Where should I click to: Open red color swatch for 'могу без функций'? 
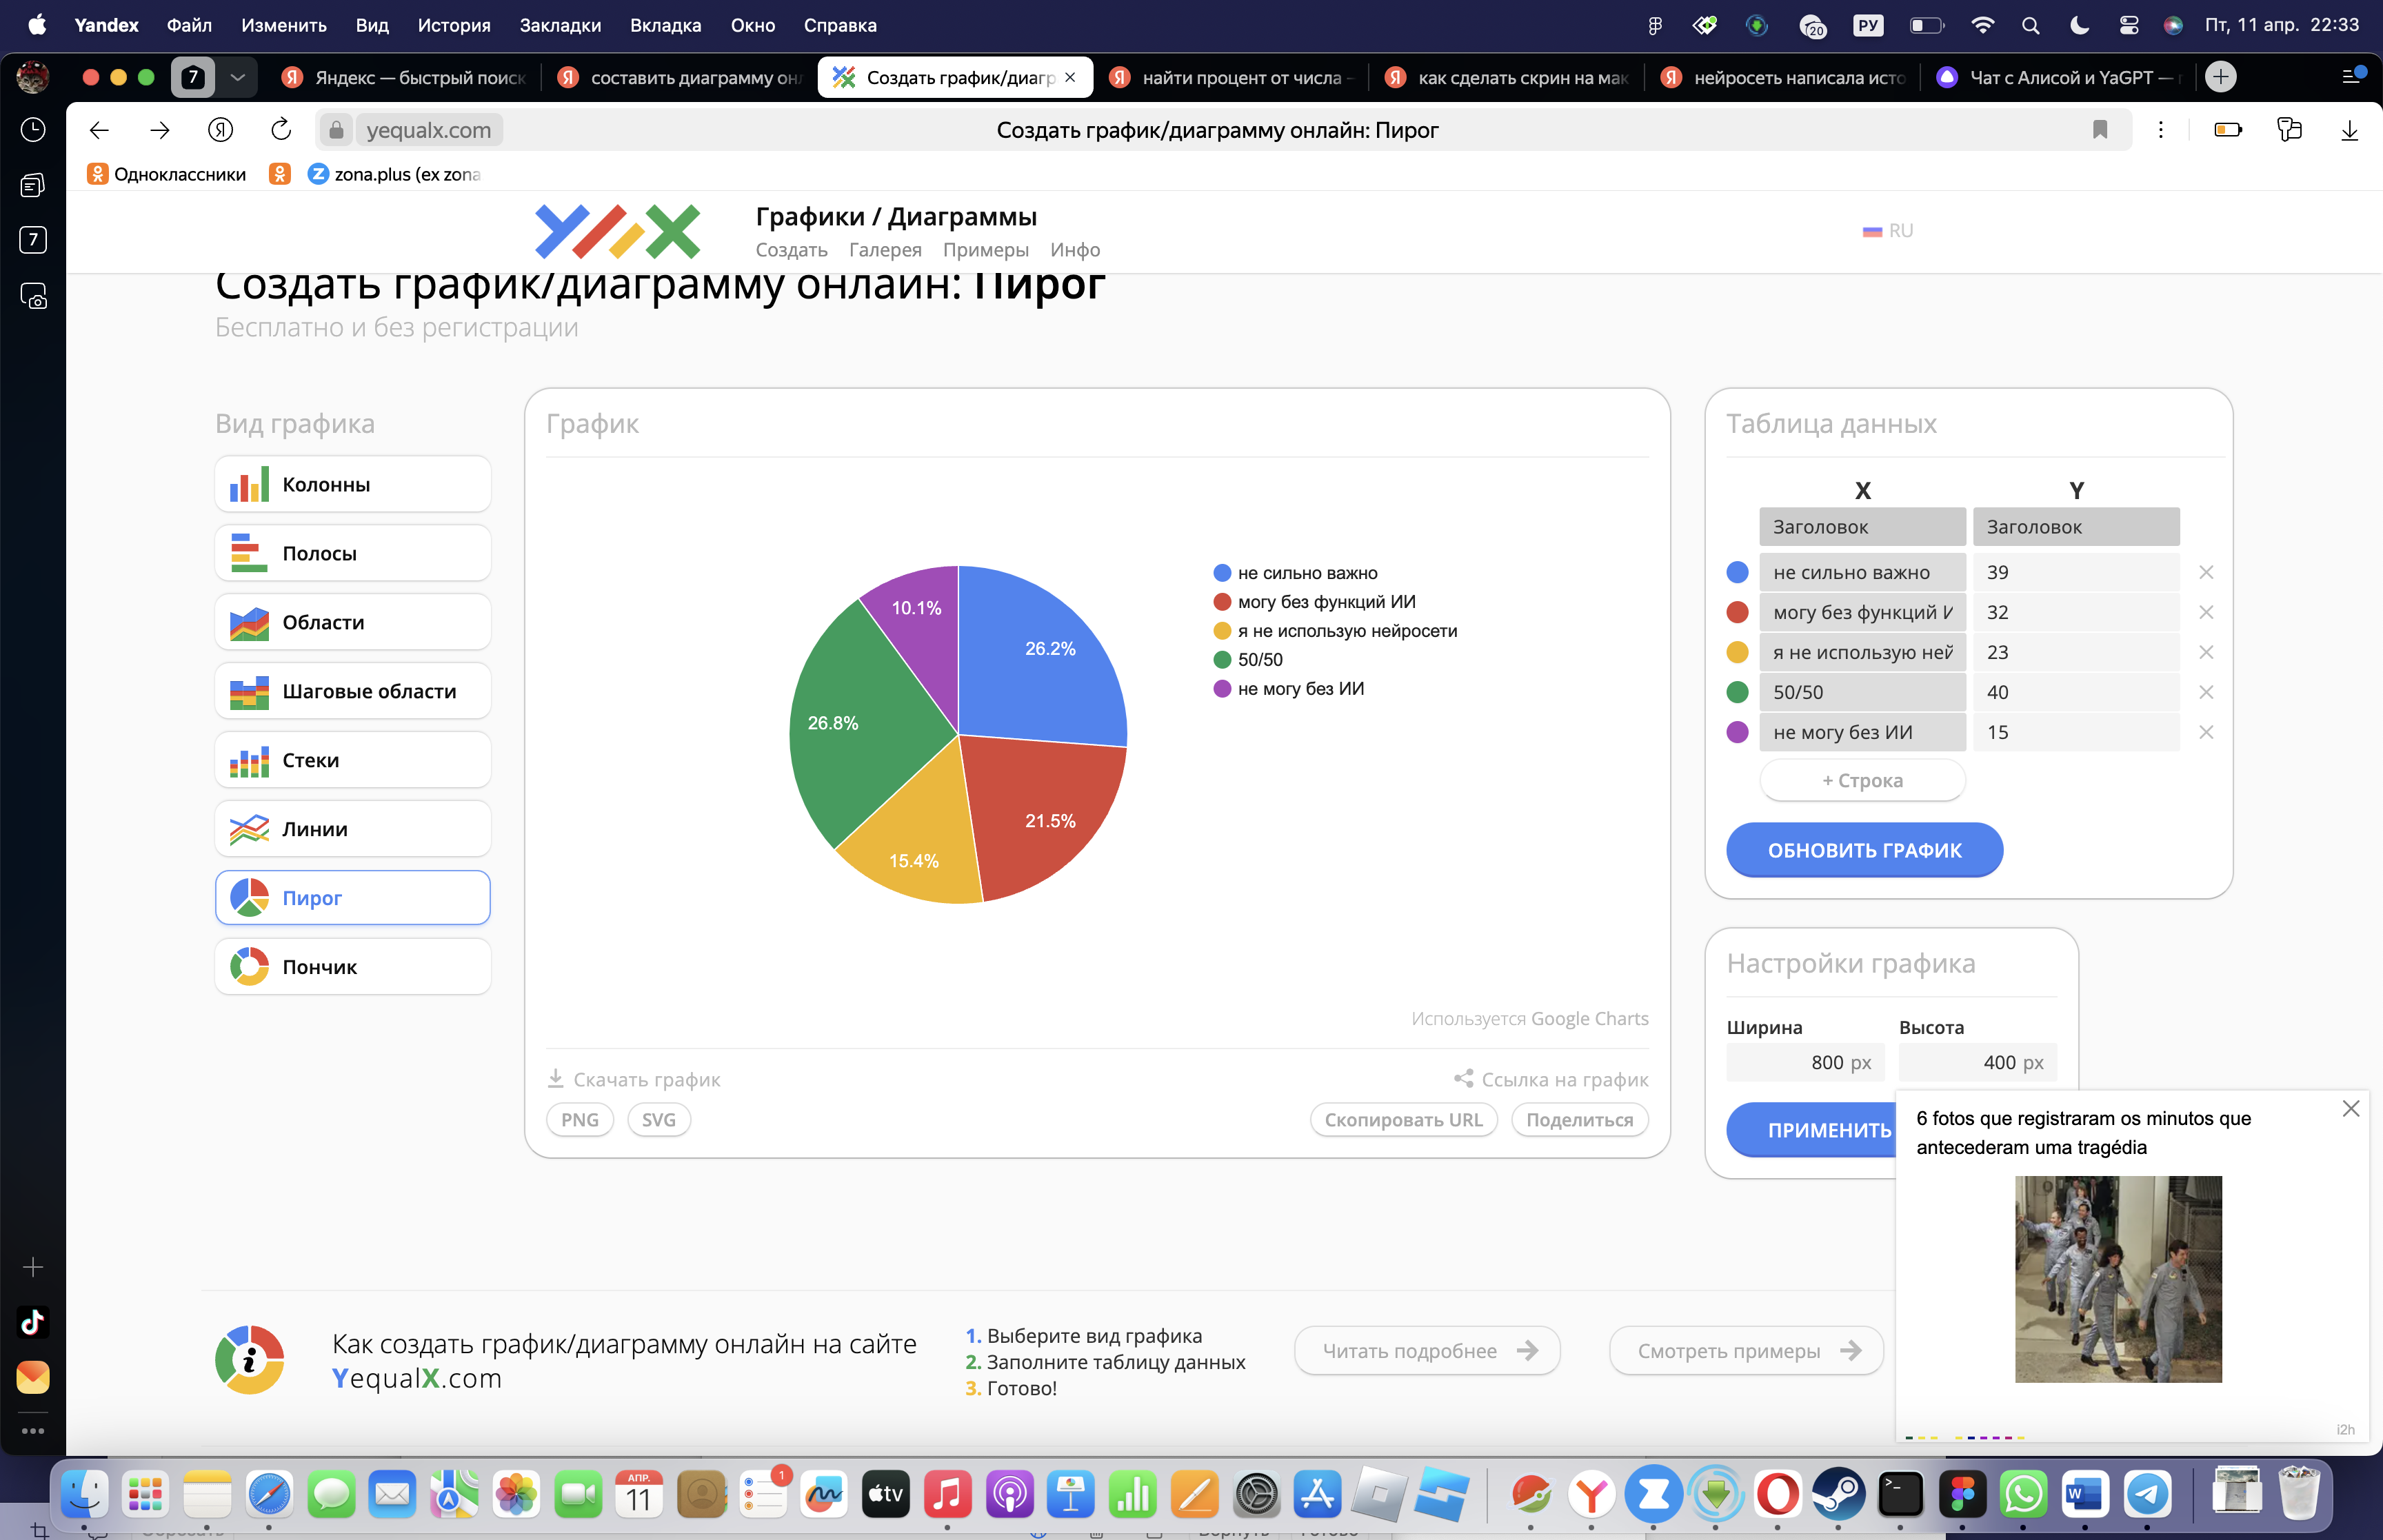point(1738,613)
